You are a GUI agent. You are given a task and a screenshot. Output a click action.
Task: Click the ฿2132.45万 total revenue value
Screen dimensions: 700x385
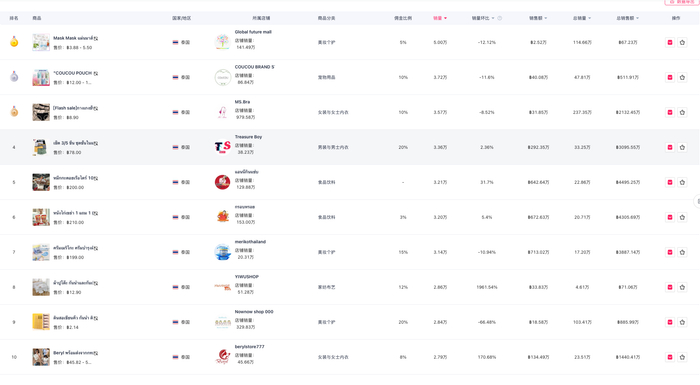tap(628, 113)
